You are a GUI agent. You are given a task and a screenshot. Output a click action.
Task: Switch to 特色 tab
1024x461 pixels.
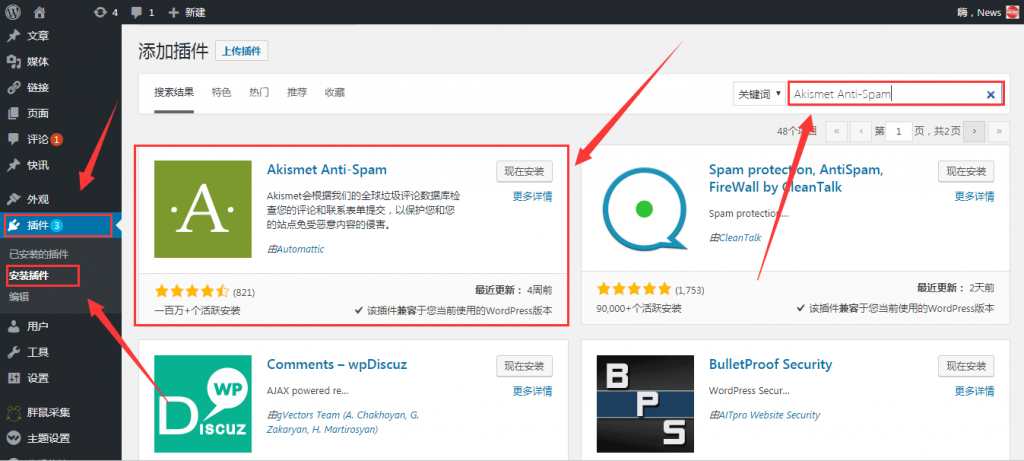(221, 93)
